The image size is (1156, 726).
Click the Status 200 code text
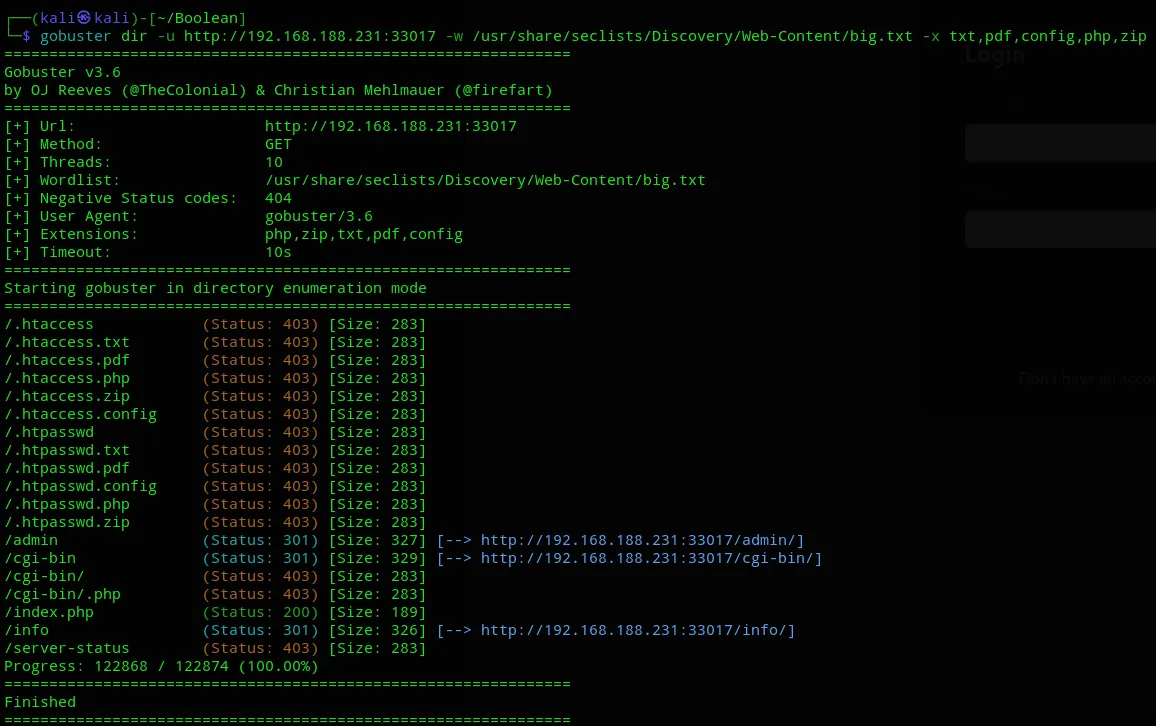click(x=261, y=612)
